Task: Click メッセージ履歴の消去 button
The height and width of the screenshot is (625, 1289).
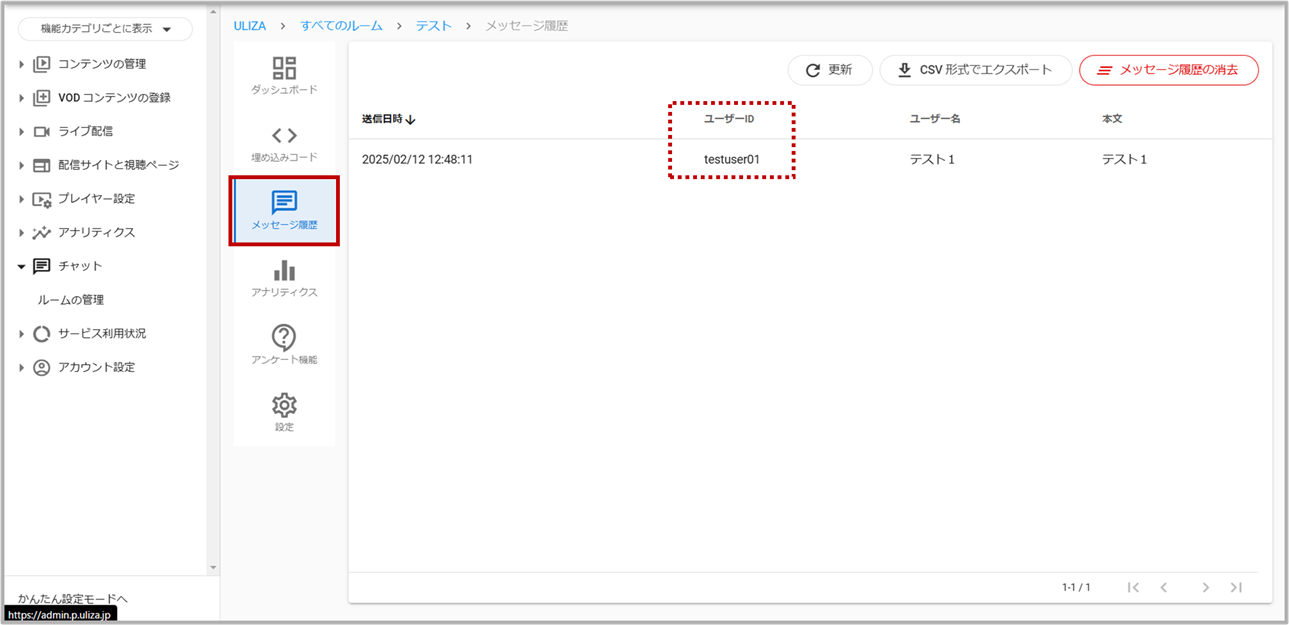Action: pyautogui.click(x=1169, y=70)
